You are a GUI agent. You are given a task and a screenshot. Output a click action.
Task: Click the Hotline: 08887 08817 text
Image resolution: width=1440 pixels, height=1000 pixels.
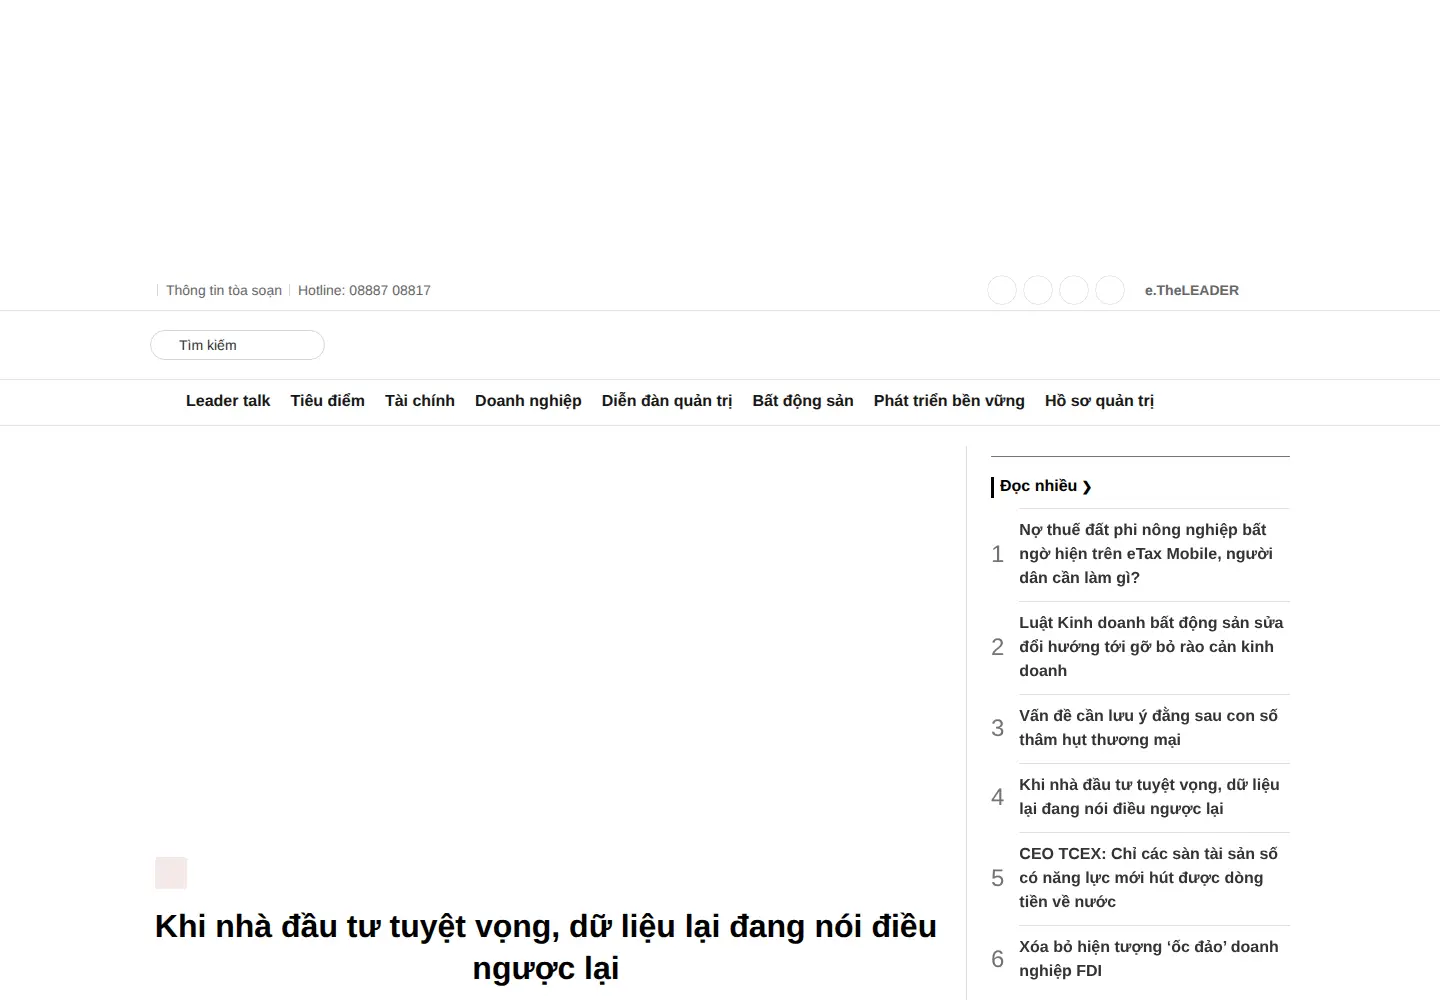coord(364,290)
